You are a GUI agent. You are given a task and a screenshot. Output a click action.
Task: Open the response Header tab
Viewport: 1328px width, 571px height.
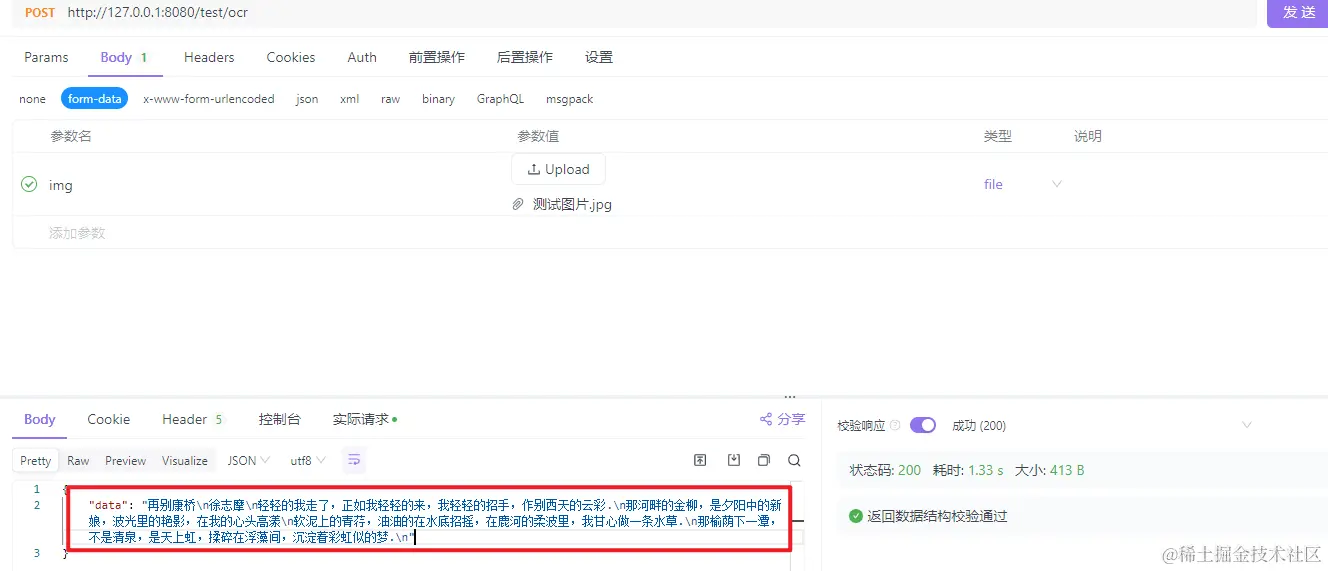tap(193, 419)
